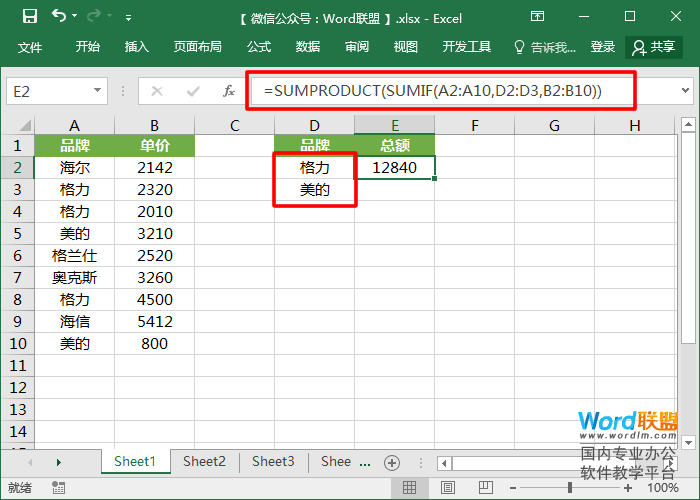Click the Save icon in quick access toolbar

pyautogui.click(x=29, y=17)
